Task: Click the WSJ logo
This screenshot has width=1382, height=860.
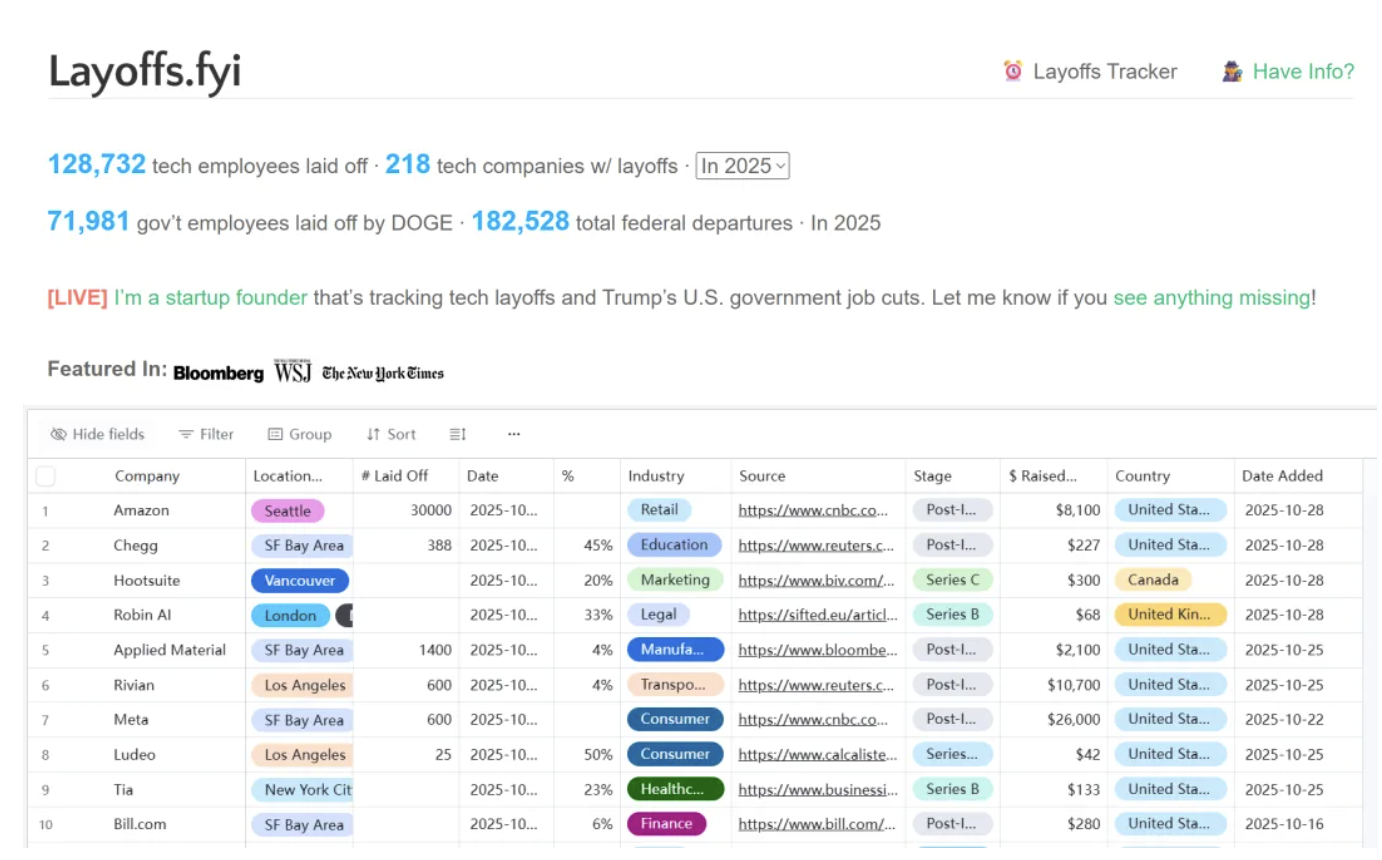Action: click(x=293, y=372)
